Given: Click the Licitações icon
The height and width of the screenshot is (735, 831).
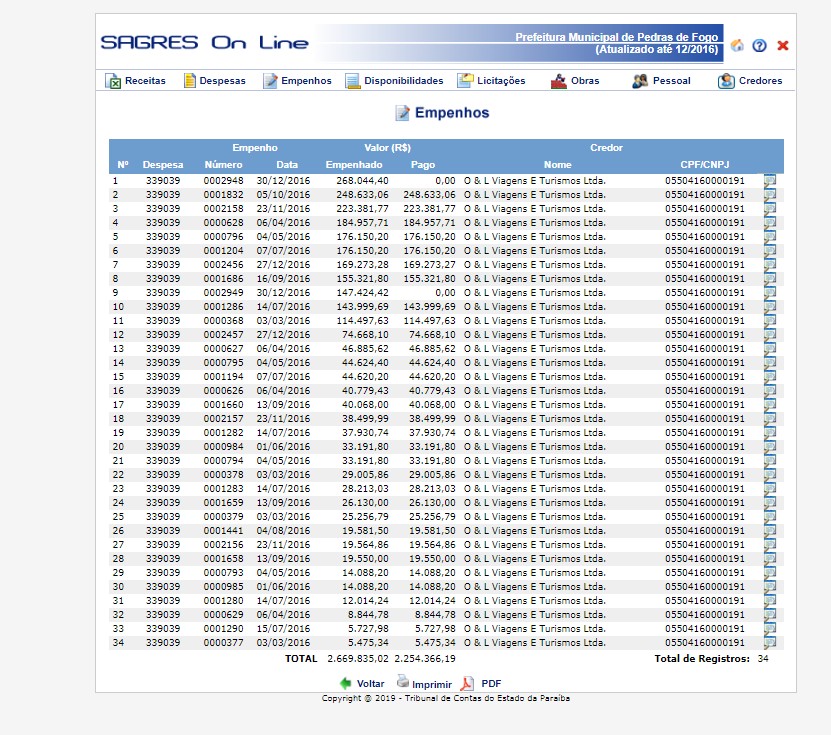Looking at the screenshot, I should (x=465, y=80).
